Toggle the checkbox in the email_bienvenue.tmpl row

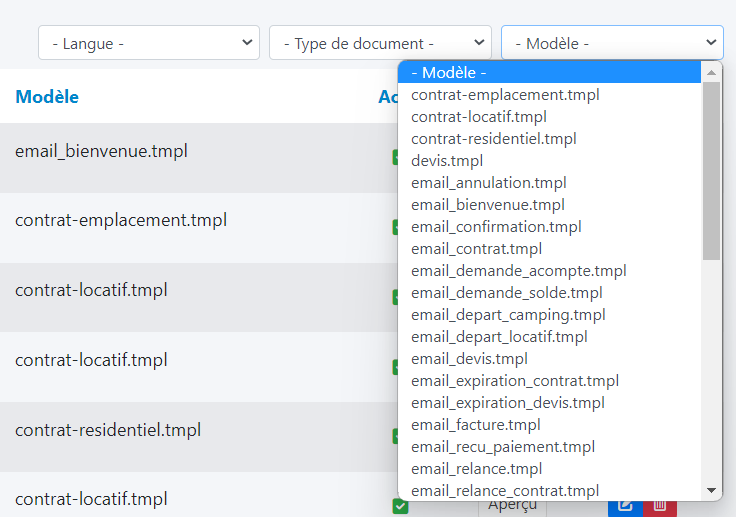coord(396,157)
